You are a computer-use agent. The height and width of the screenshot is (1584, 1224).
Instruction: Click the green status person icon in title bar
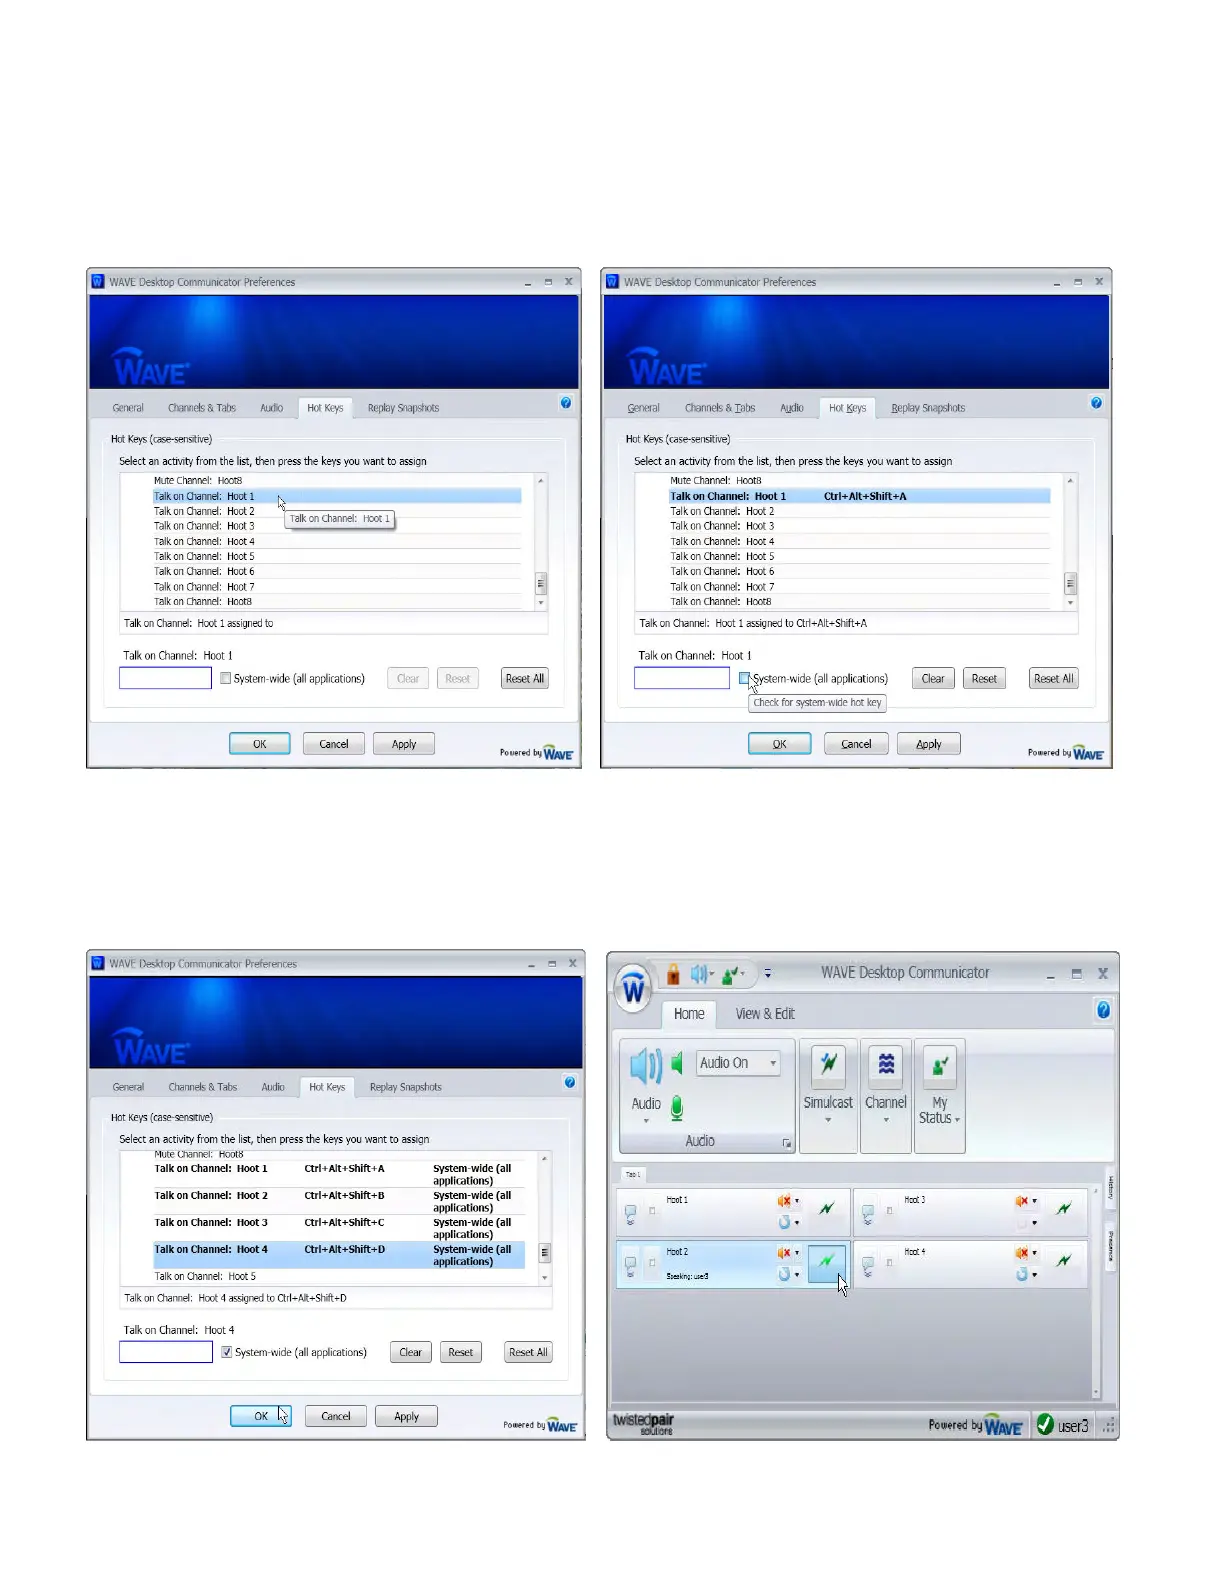point(731,973)
